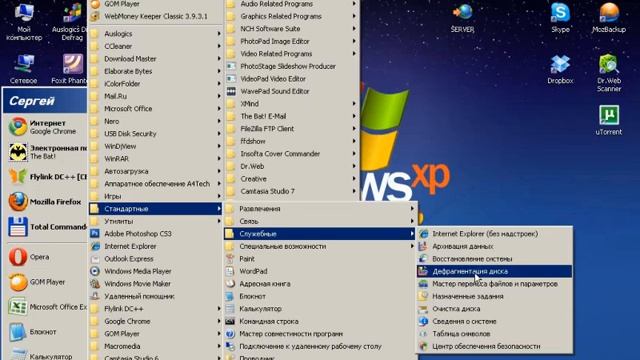Launch Dr.Web Scanner from desktop
The width and height of the screenshot is (640, 360).
point(609,73)
